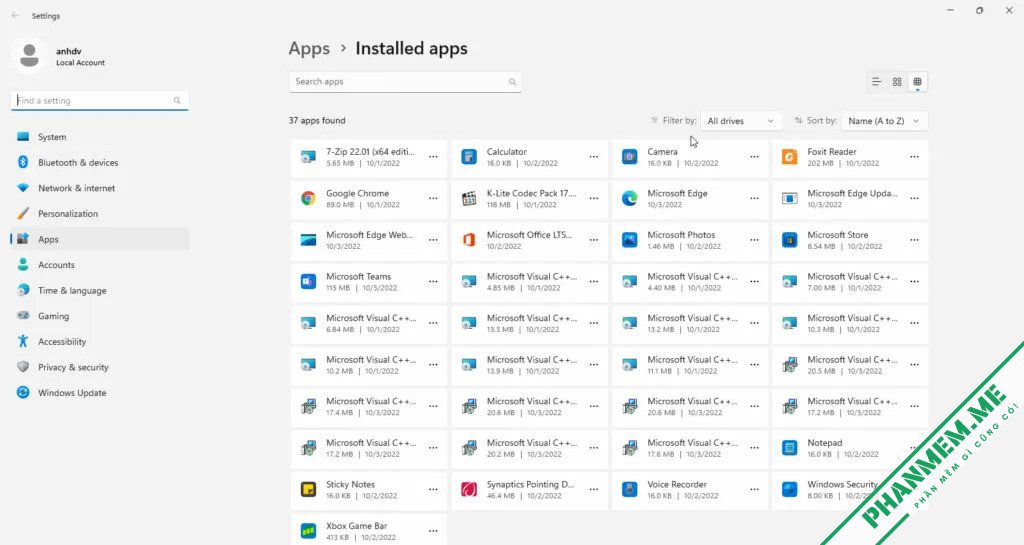Open more options for Notepad
The image size is (1024, 545).
(x=914, y=448)
